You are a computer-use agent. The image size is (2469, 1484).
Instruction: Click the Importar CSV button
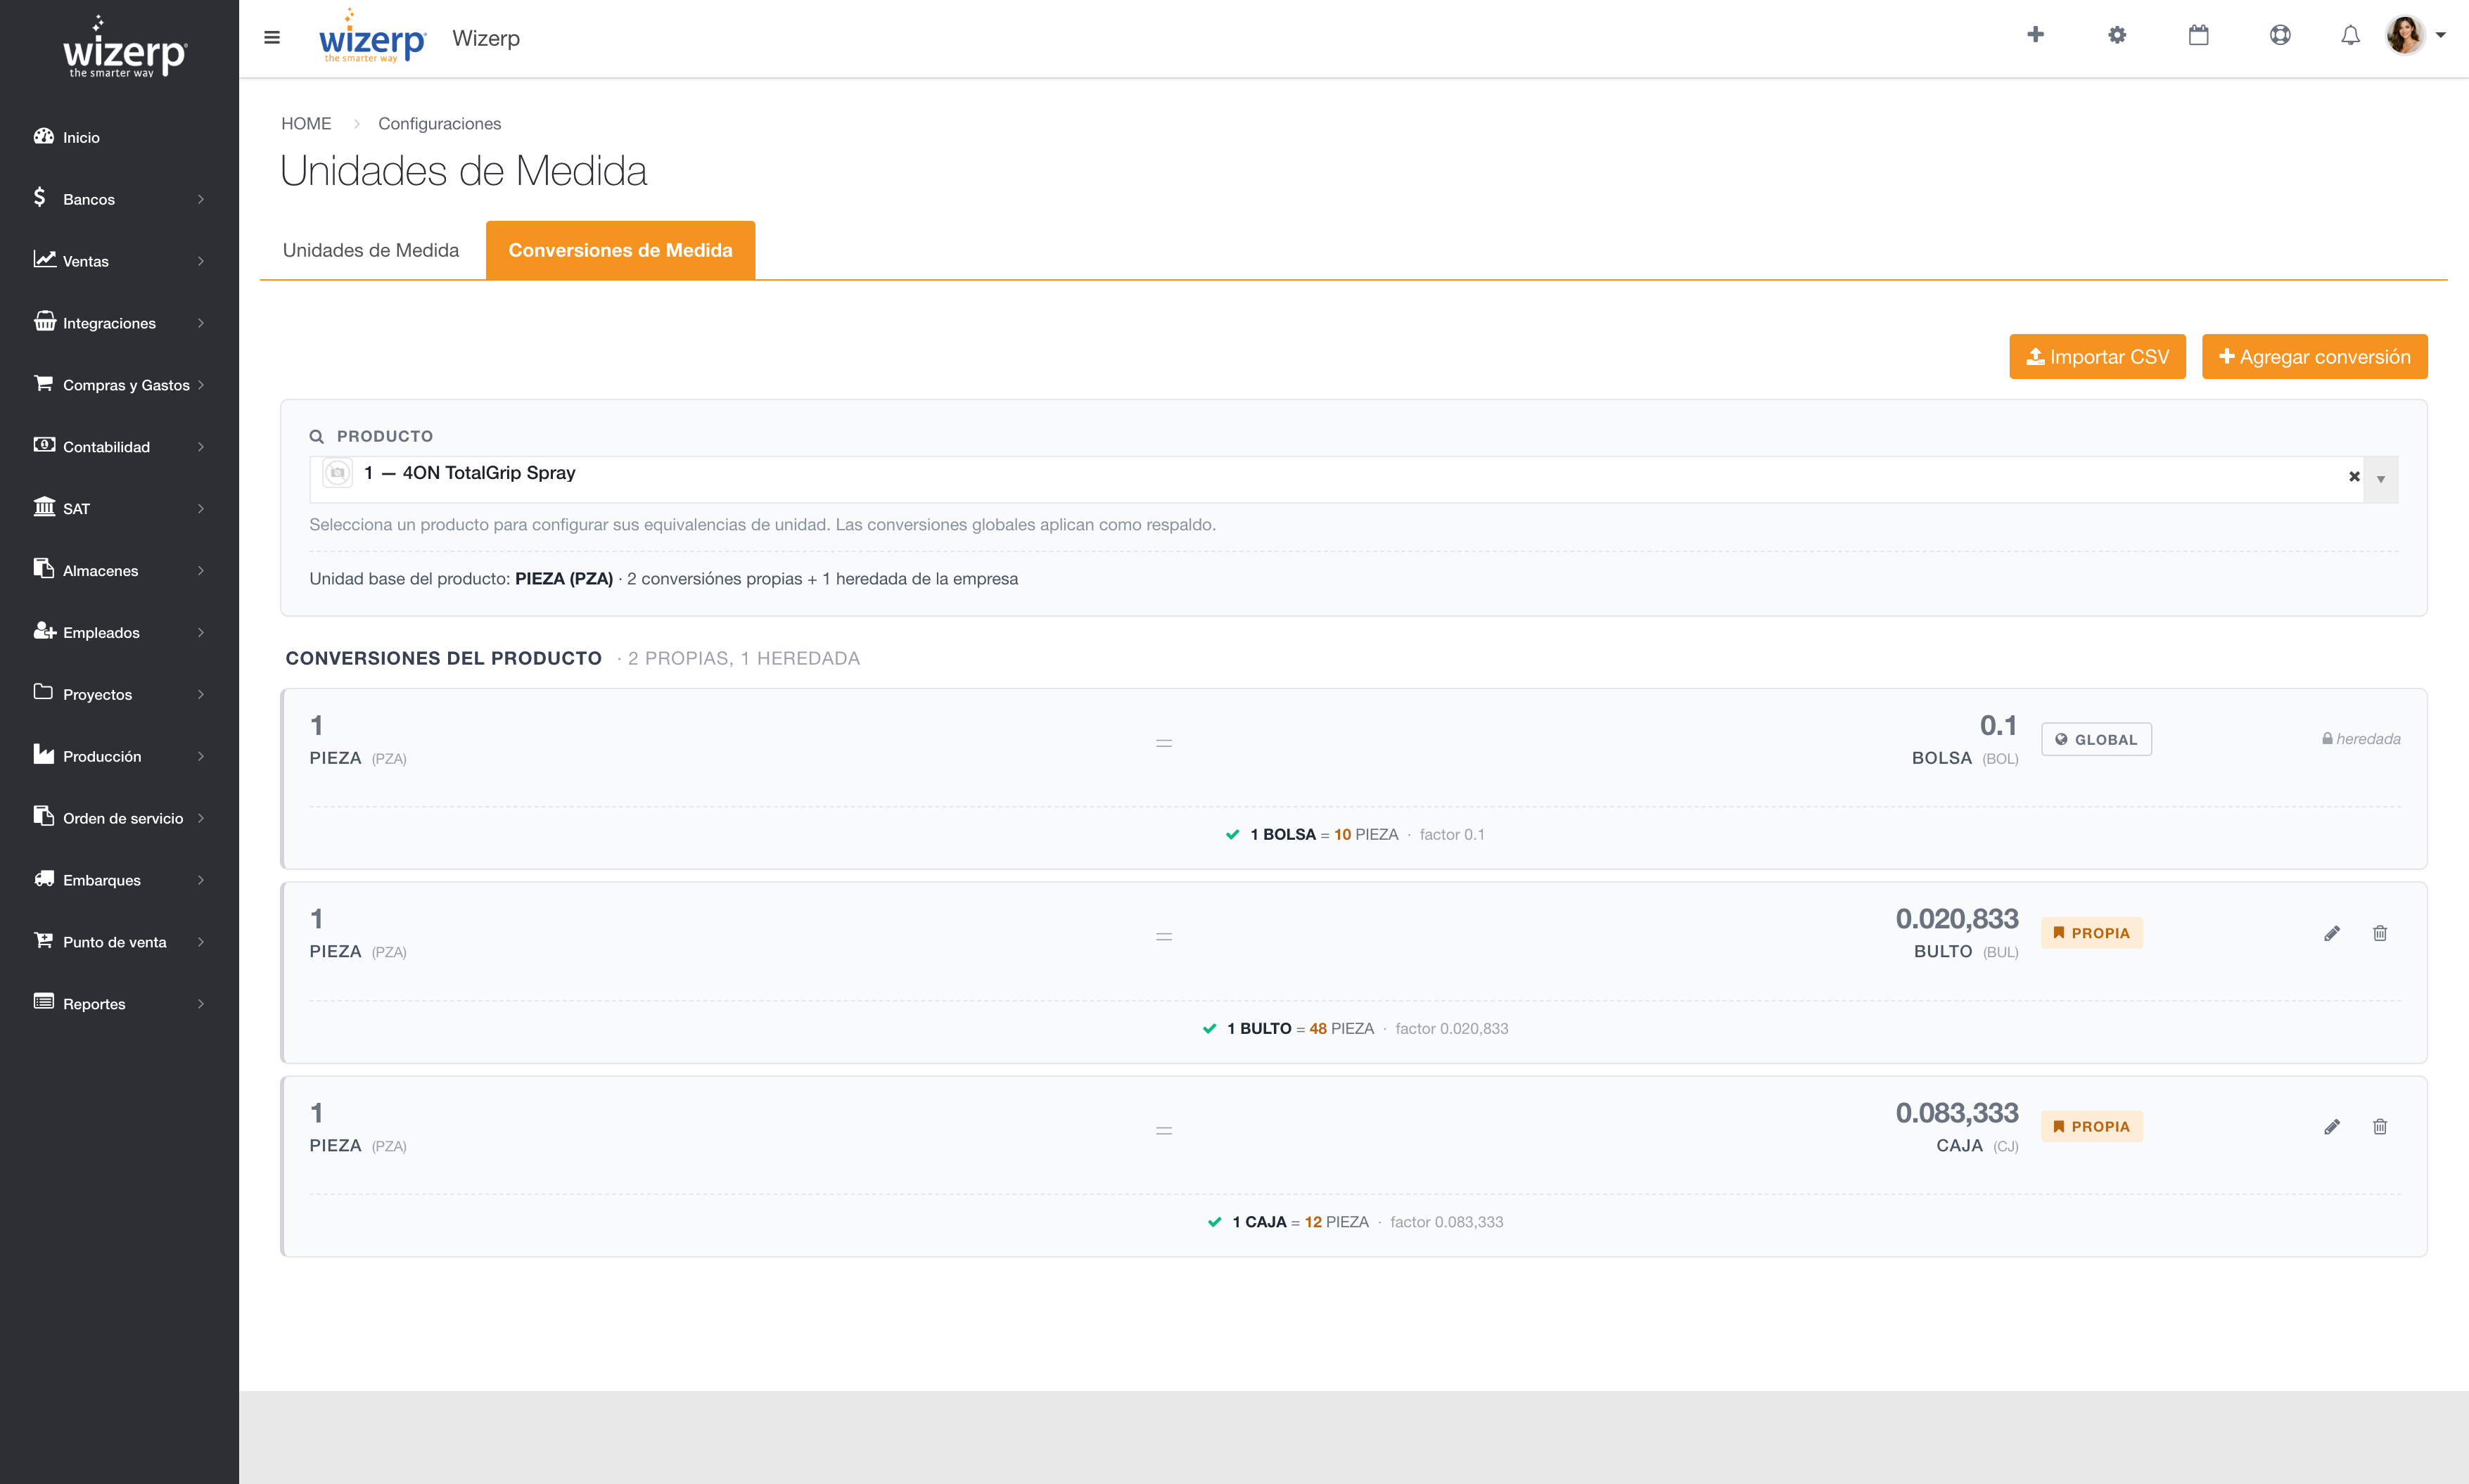(2097, 357)
